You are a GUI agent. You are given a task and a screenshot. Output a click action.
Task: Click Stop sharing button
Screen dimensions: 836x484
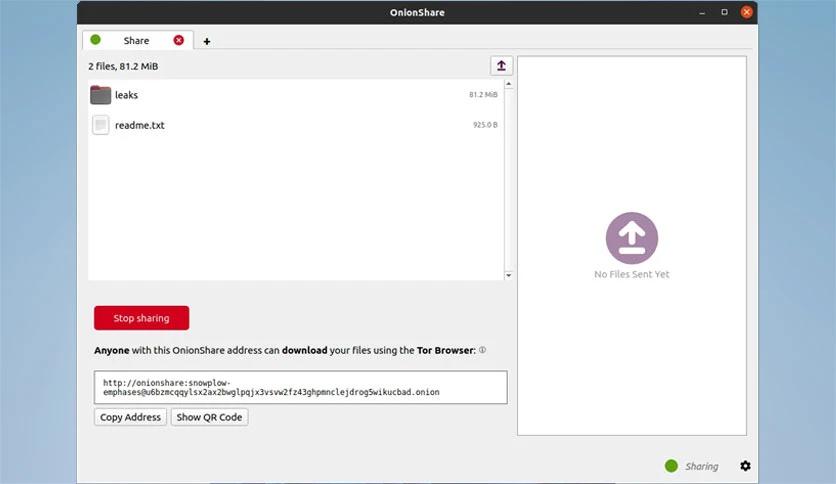[x=141, y=318]
